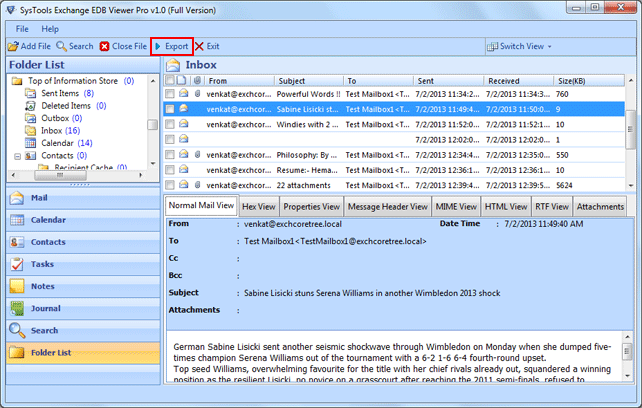Click the Switch View grid icon

[492, 46]
